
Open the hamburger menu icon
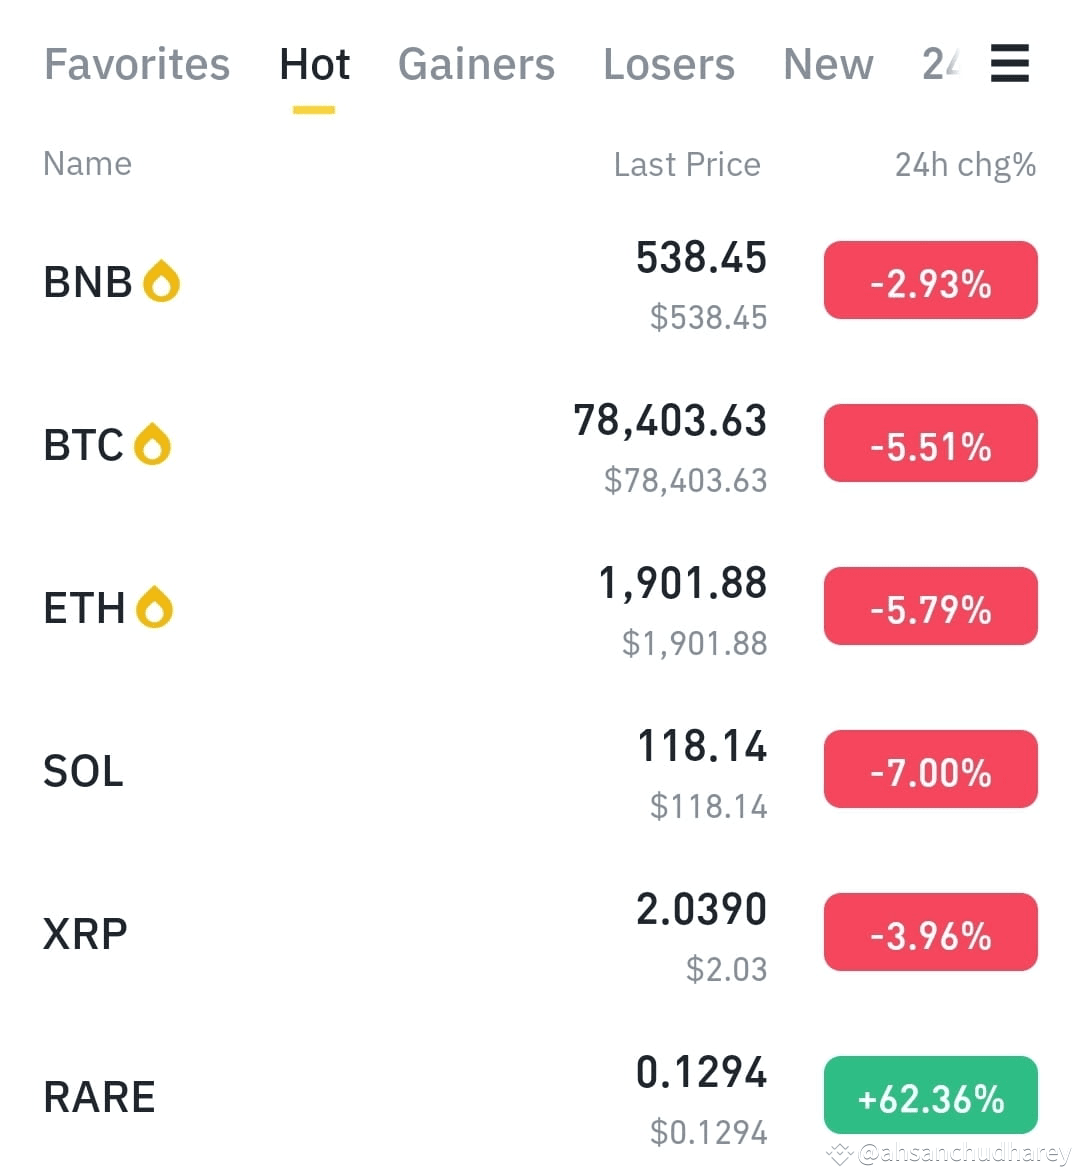(1009, 63)
